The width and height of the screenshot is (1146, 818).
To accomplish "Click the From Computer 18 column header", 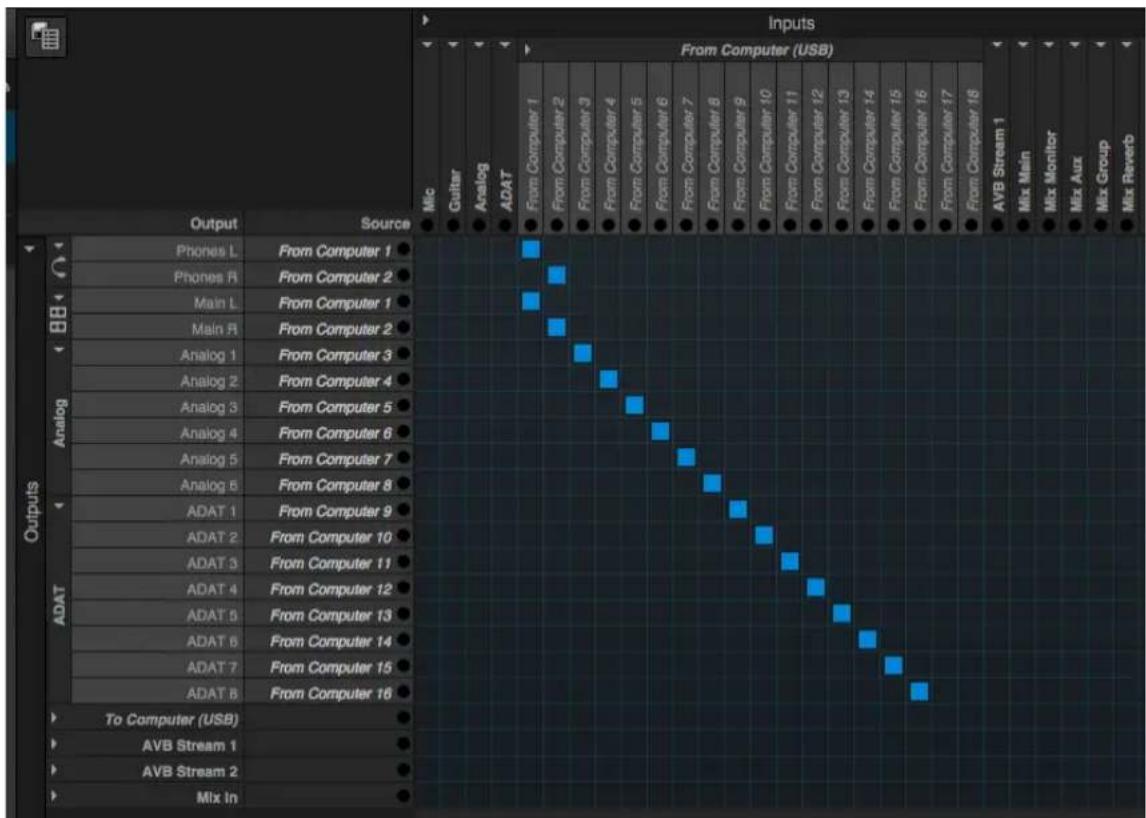I will coord(971,148).
